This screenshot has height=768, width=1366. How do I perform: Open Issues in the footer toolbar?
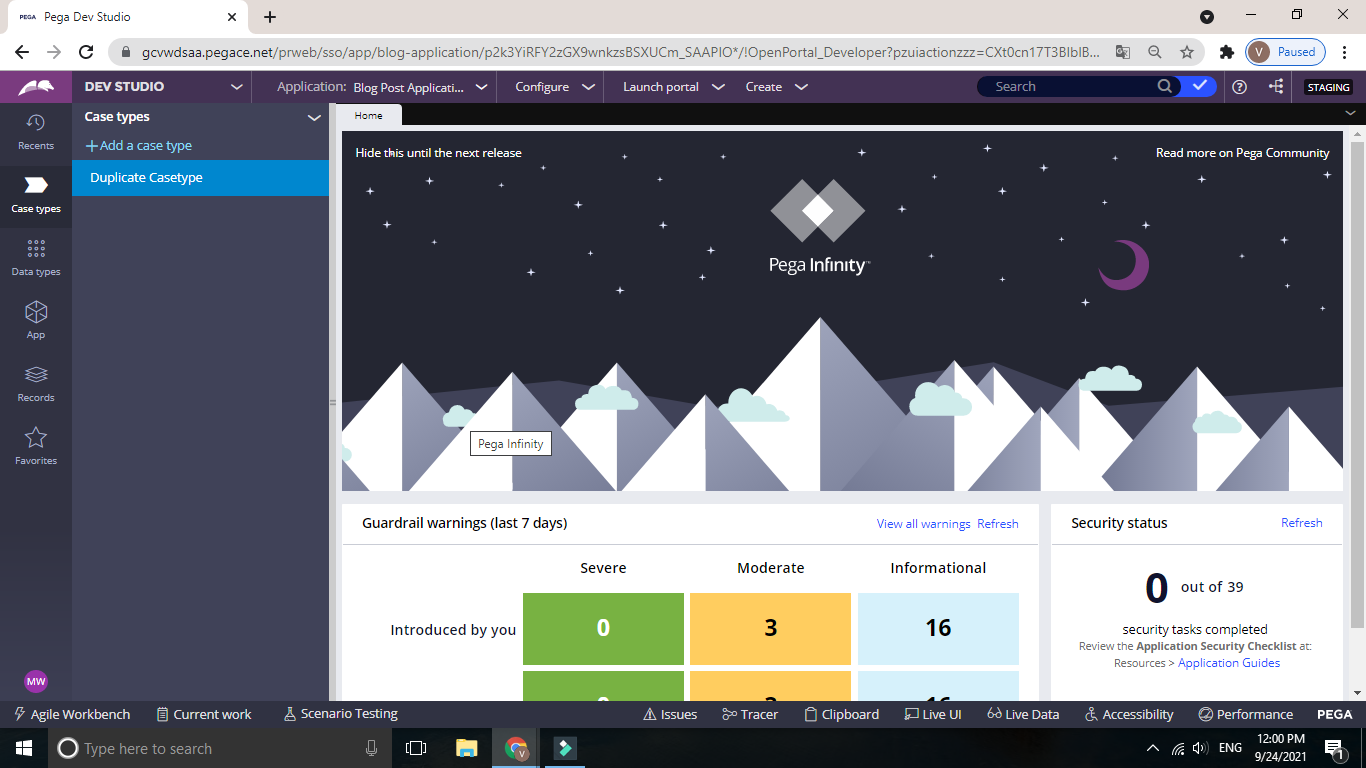[670, 714]
